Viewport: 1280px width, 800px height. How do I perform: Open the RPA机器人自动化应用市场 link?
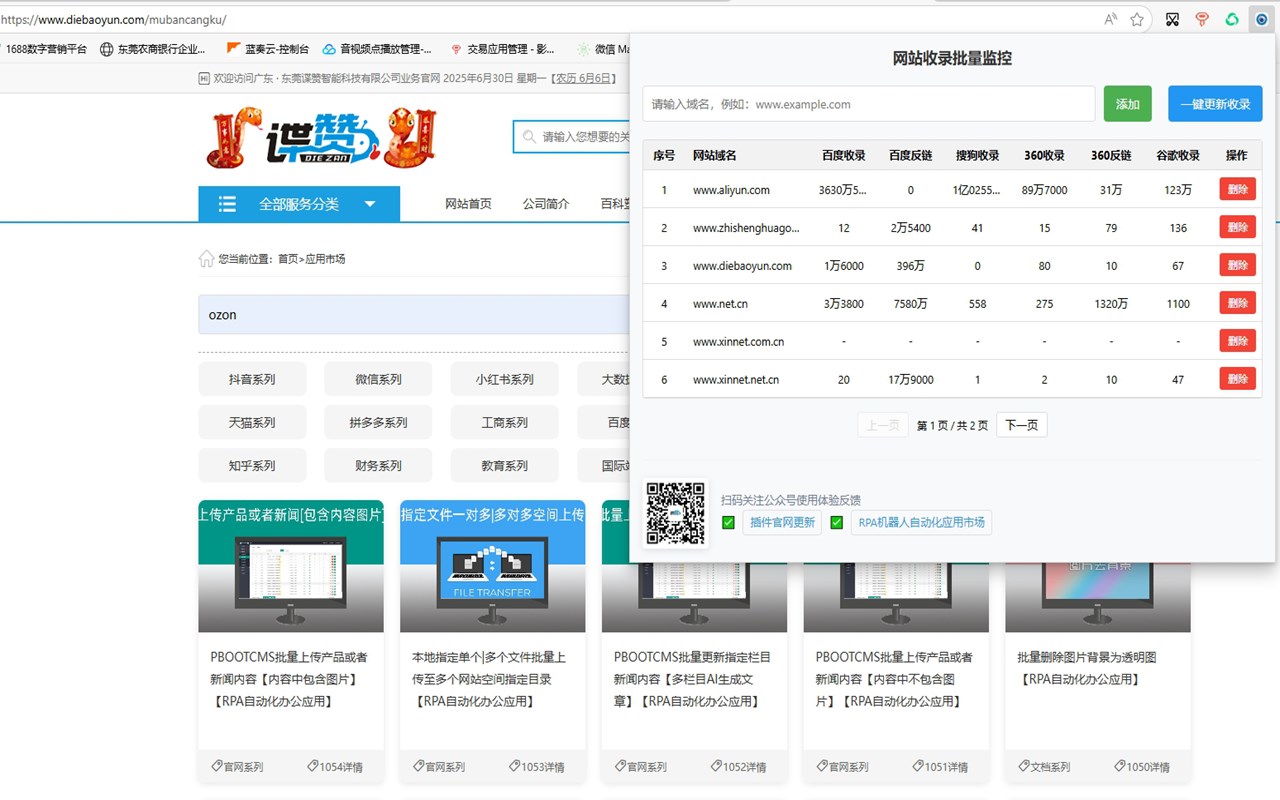tap(921, 522)
